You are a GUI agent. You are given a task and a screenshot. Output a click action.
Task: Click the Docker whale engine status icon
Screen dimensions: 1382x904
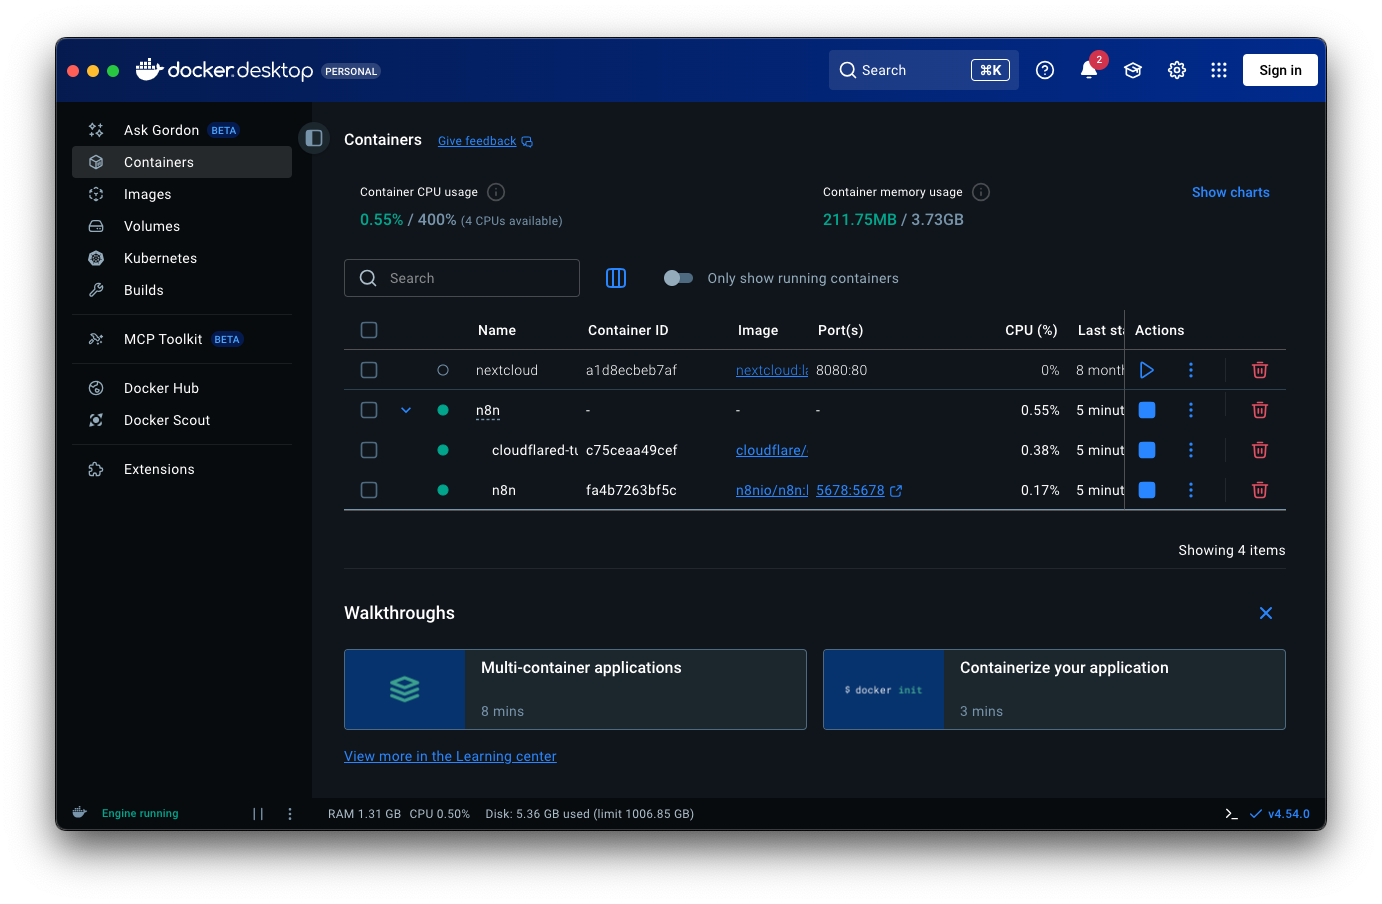pos(80,813)
